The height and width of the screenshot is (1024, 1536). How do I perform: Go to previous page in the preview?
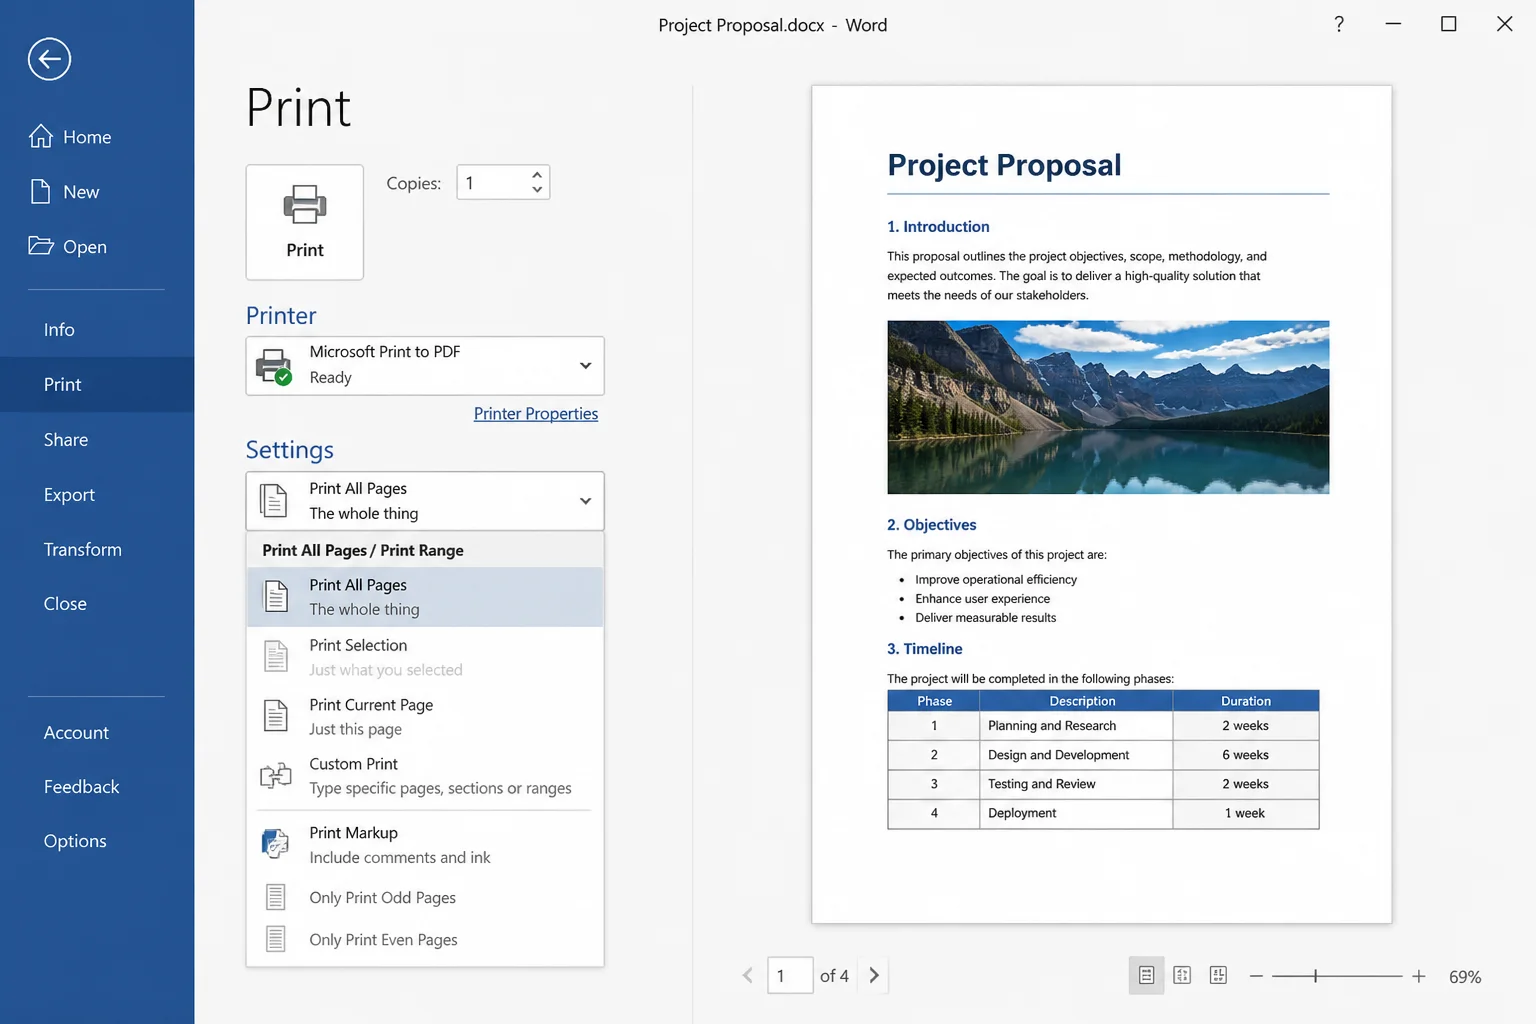tap(747, 975)
